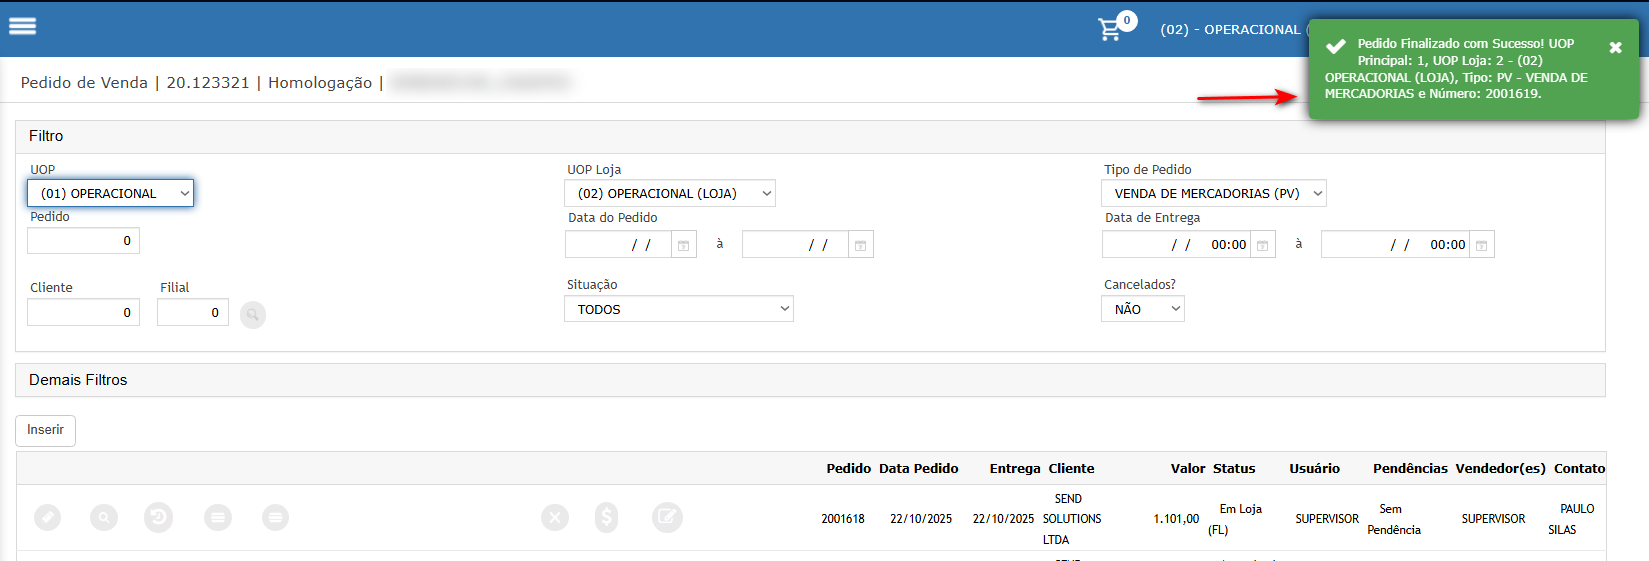
Task: Dismiss the green success notification
Action: tap(1615, 48)
